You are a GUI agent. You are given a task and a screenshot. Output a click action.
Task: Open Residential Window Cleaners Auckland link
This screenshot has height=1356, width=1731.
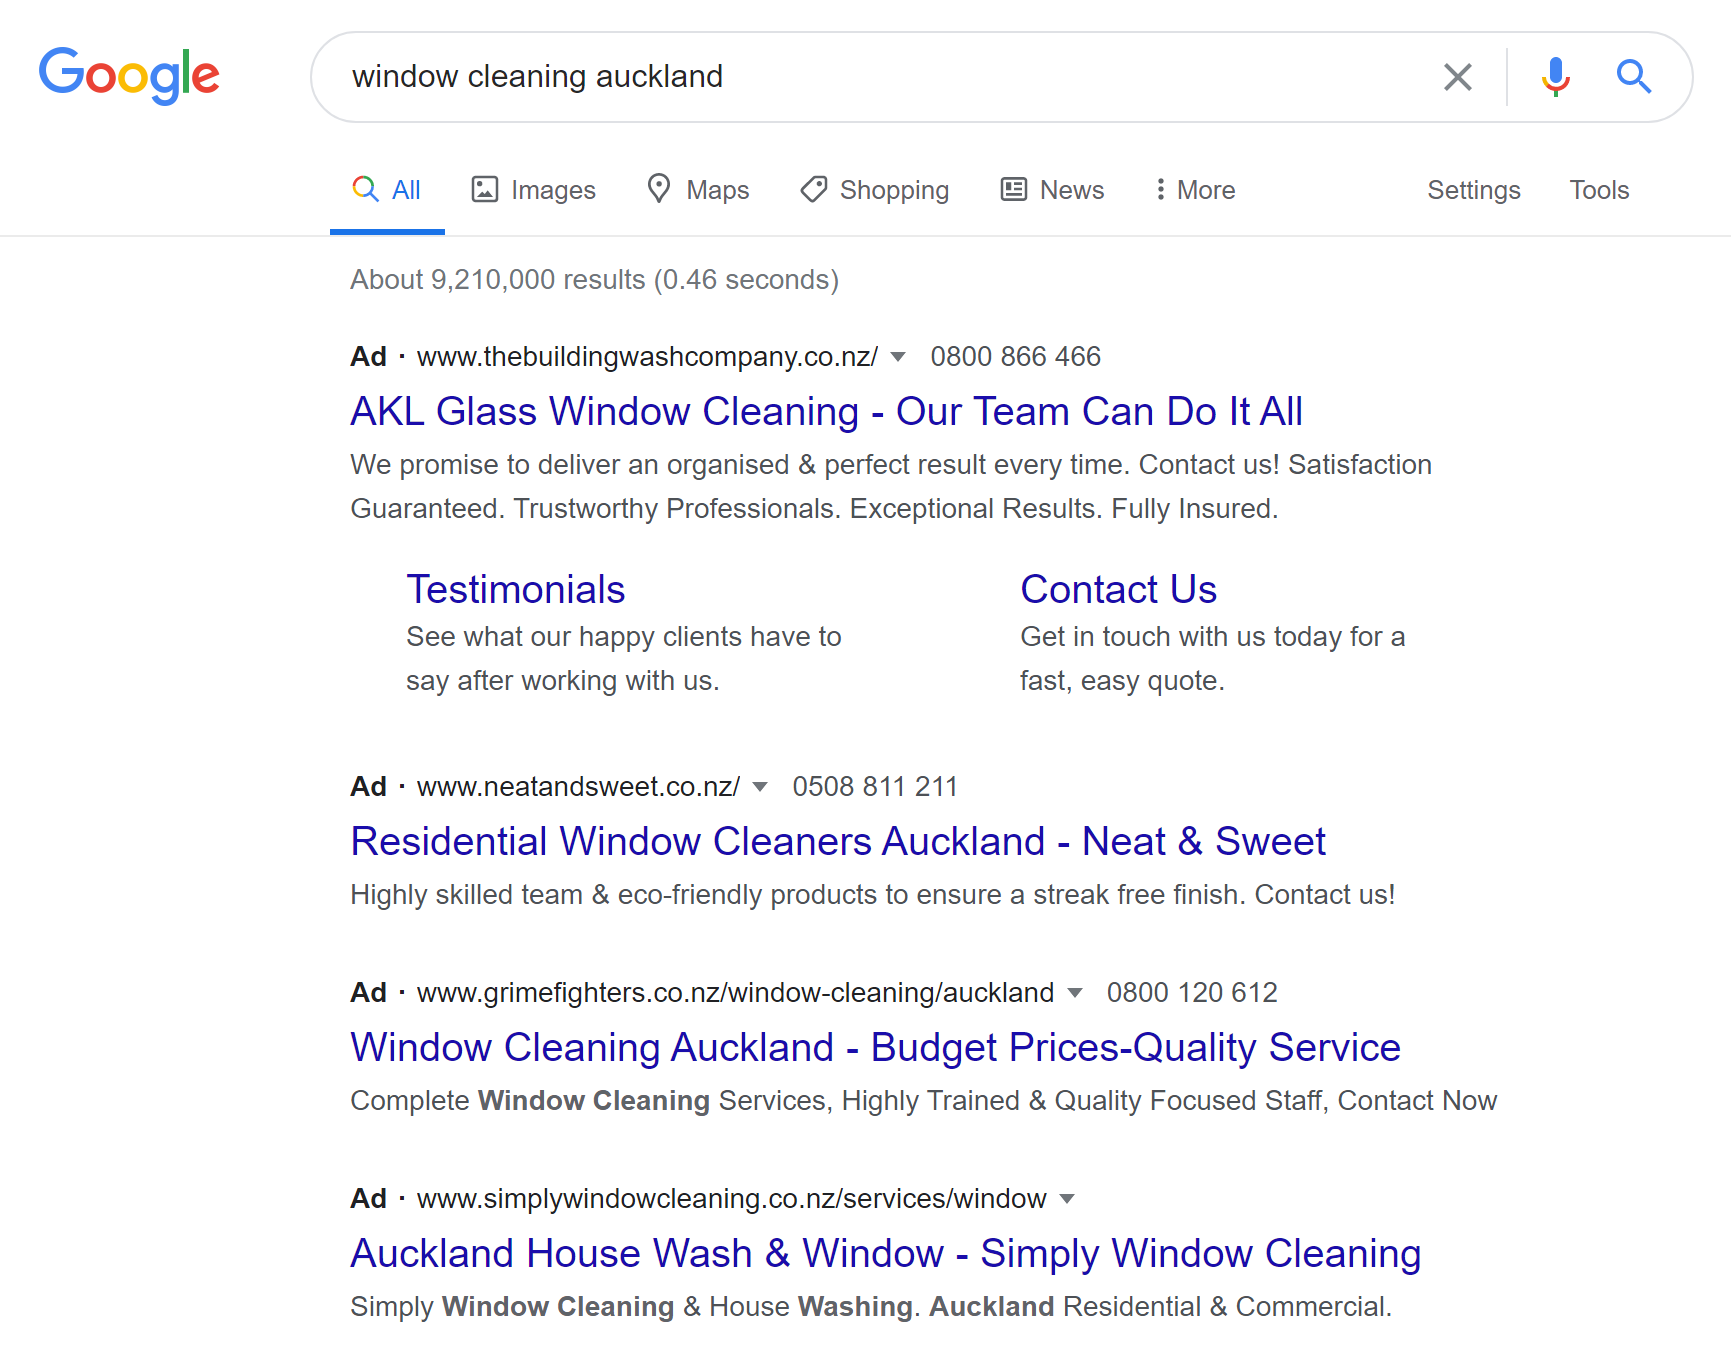pos(838,842)
